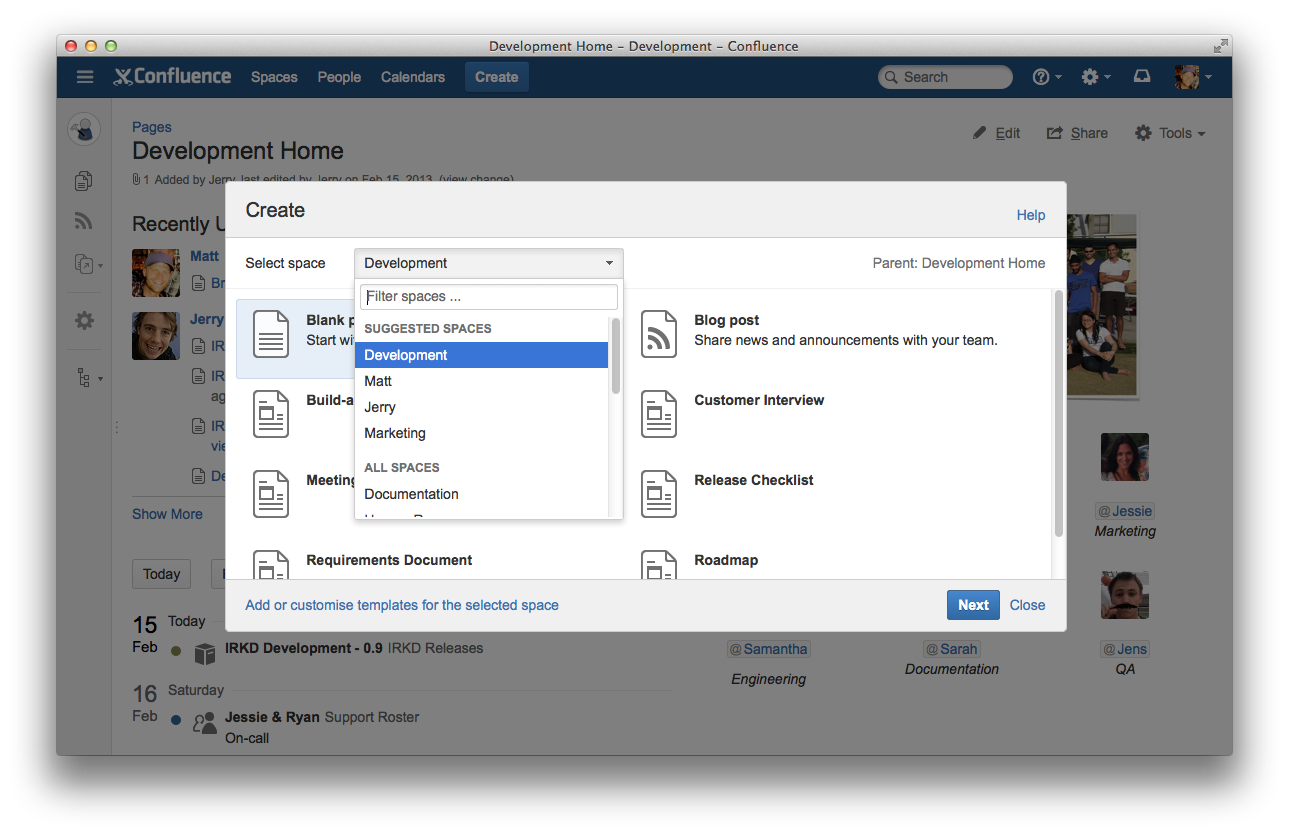Click the Show More link

(x=167, y=514)
